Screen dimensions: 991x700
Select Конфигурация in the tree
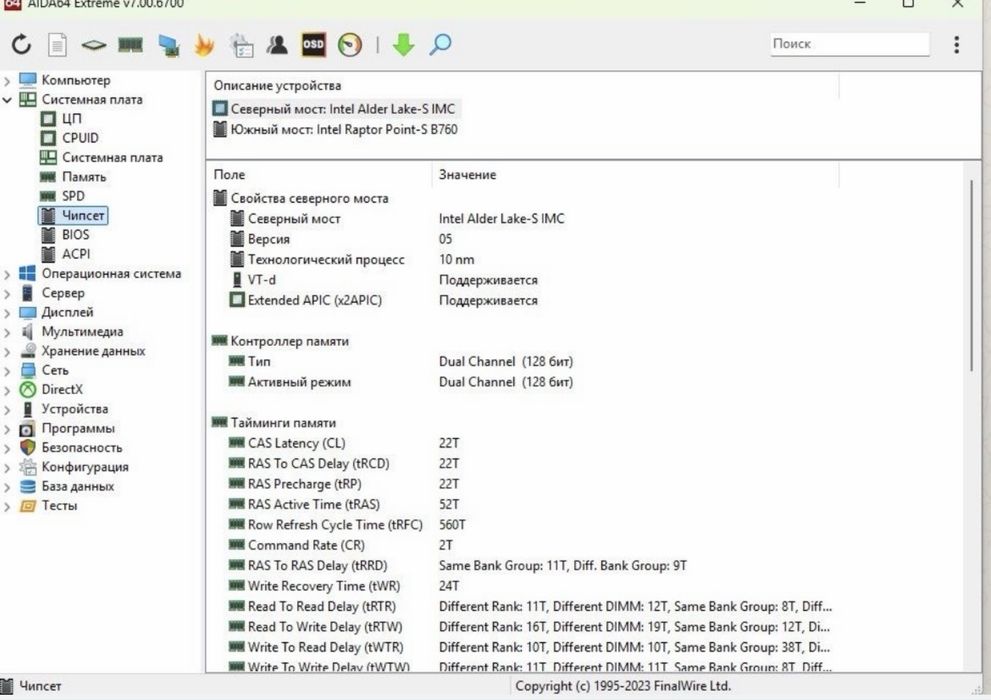85,467
